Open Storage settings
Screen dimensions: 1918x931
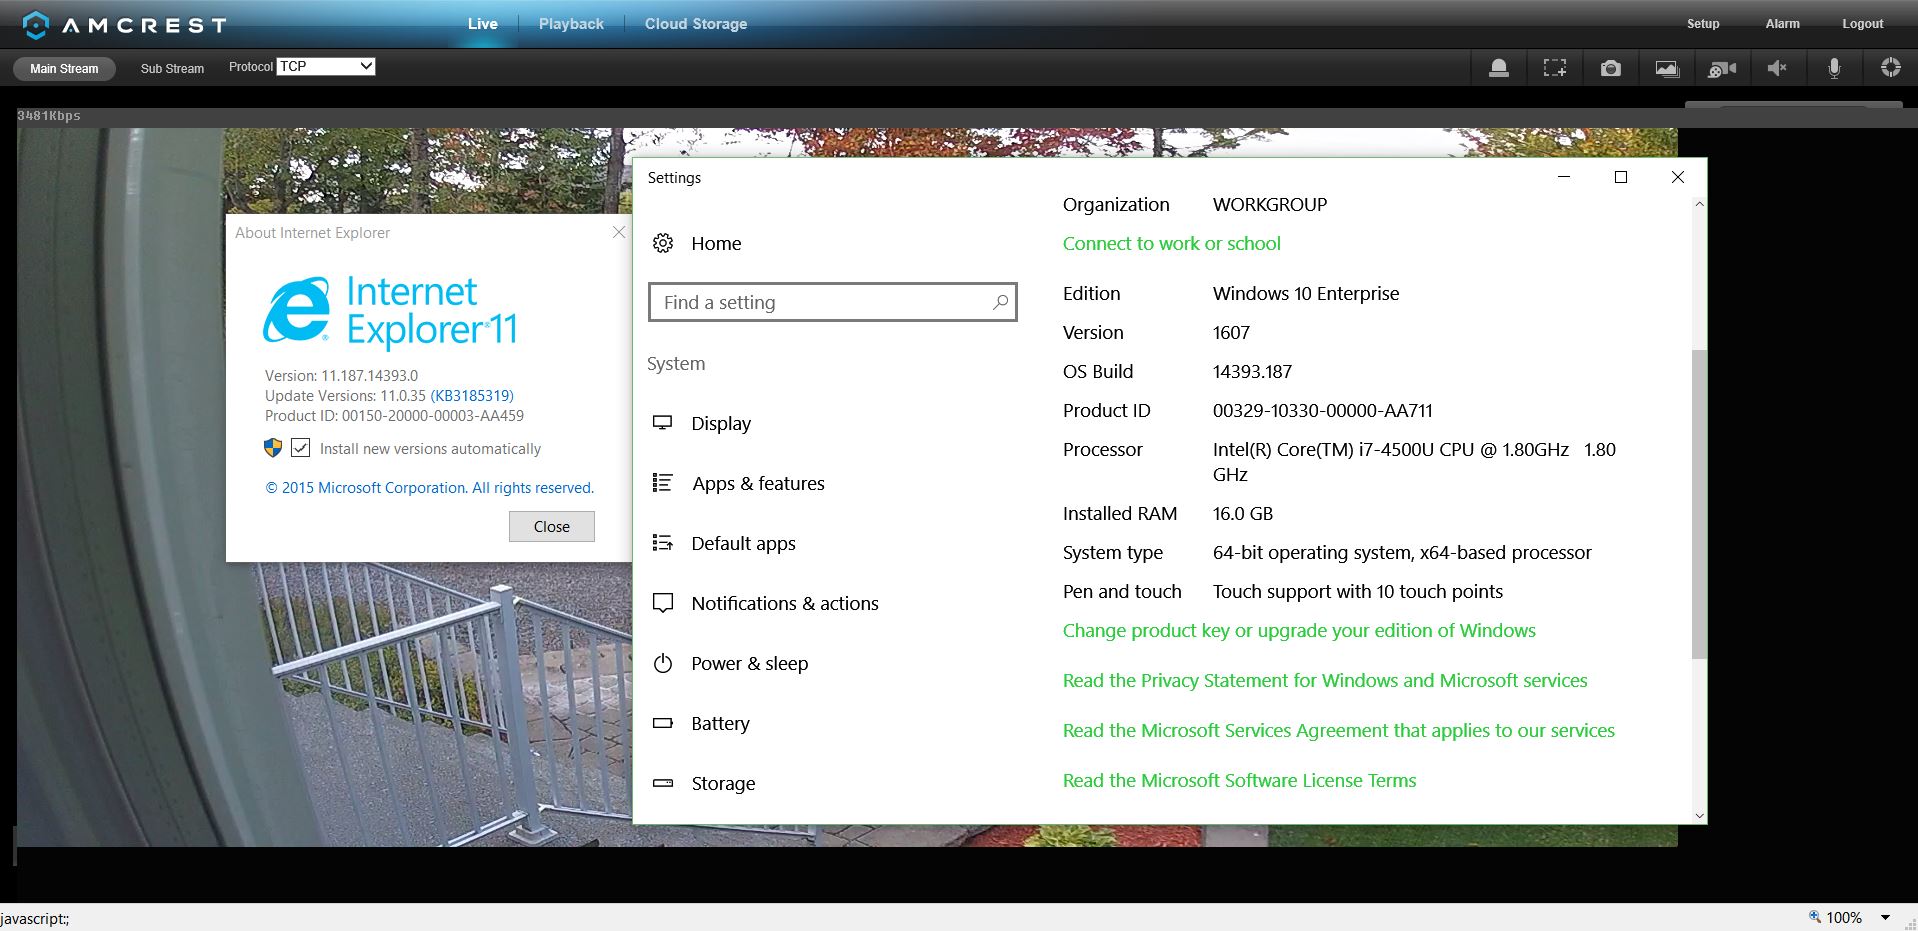(x=703, y=783)
